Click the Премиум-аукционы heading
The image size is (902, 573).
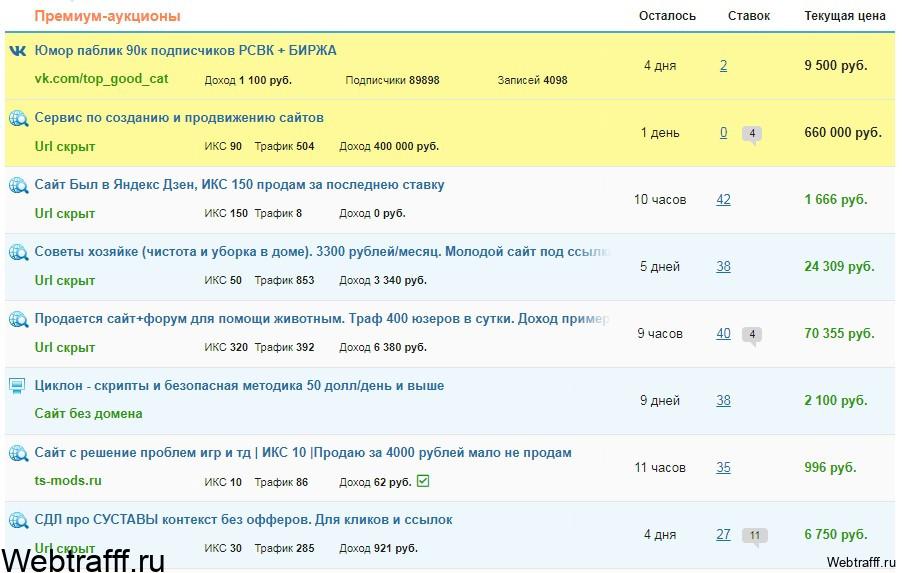tap(108, 16)
